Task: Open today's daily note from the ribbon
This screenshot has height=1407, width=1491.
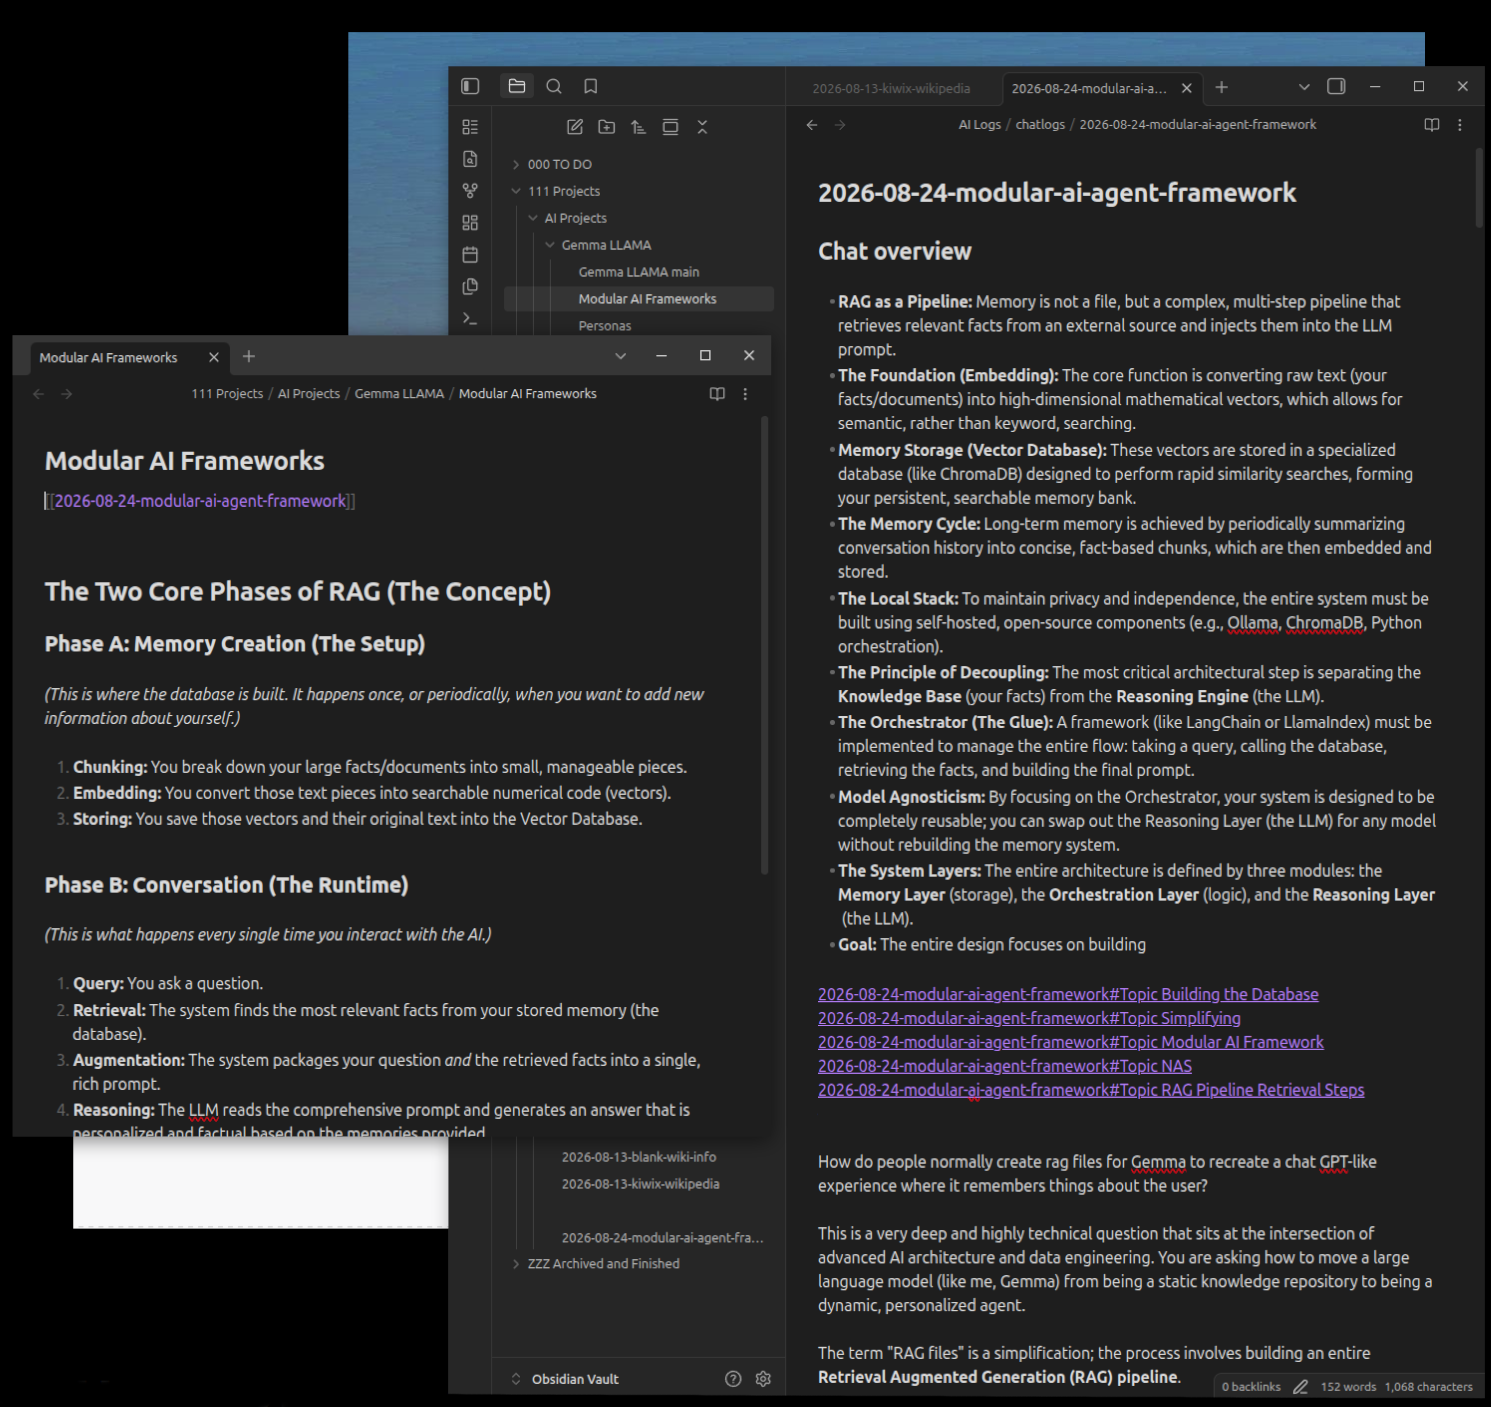Action: click(x=470, y=255)
